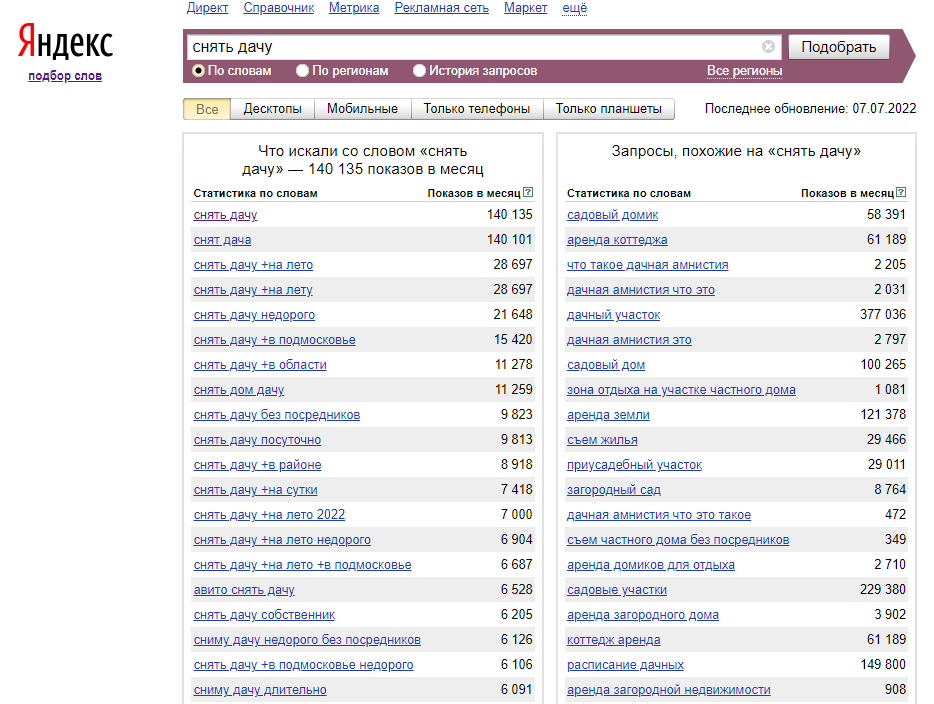This screenshot has width=934, height=704.
Task: Open query 'снять дачу +на лето недорого'
Action: (x=282, y=540)
